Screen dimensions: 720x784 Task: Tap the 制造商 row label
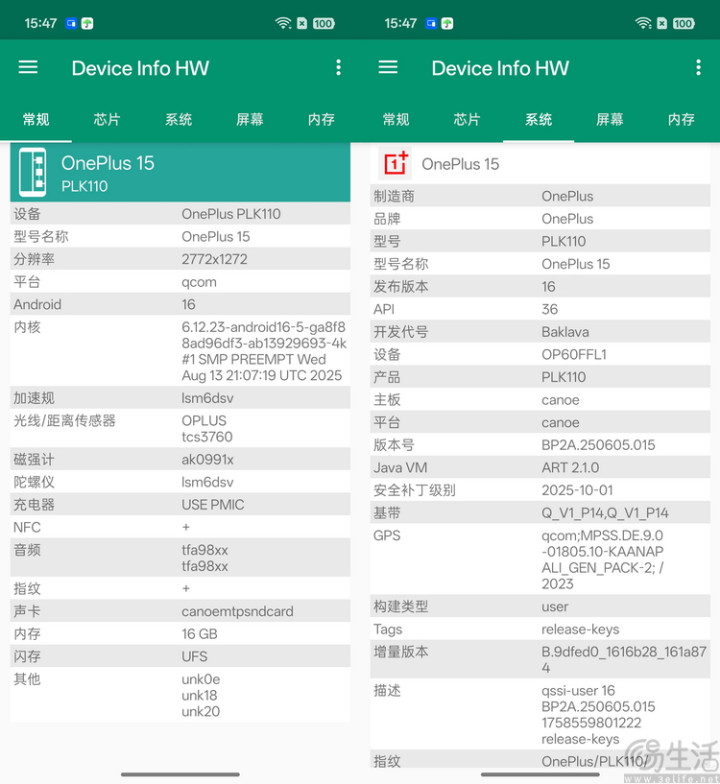pos(394,196)
